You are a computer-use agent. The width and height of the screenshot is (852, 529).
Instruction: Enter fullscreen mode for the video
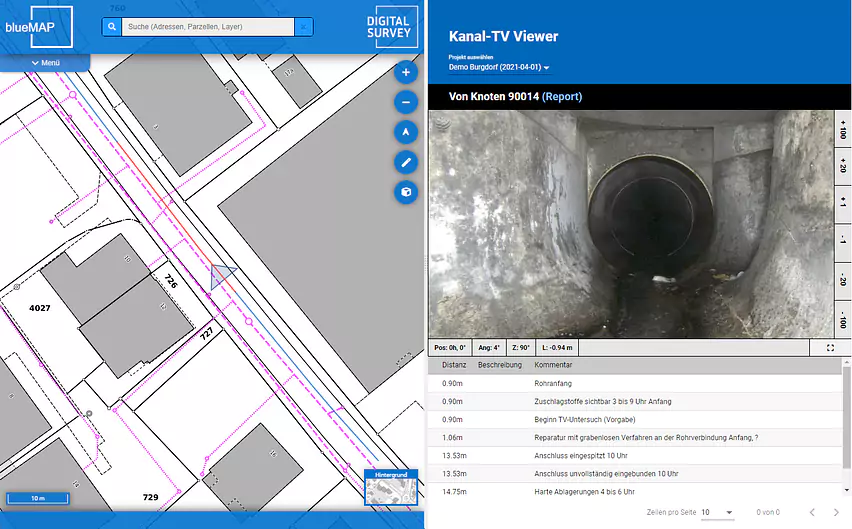[831, 348]
